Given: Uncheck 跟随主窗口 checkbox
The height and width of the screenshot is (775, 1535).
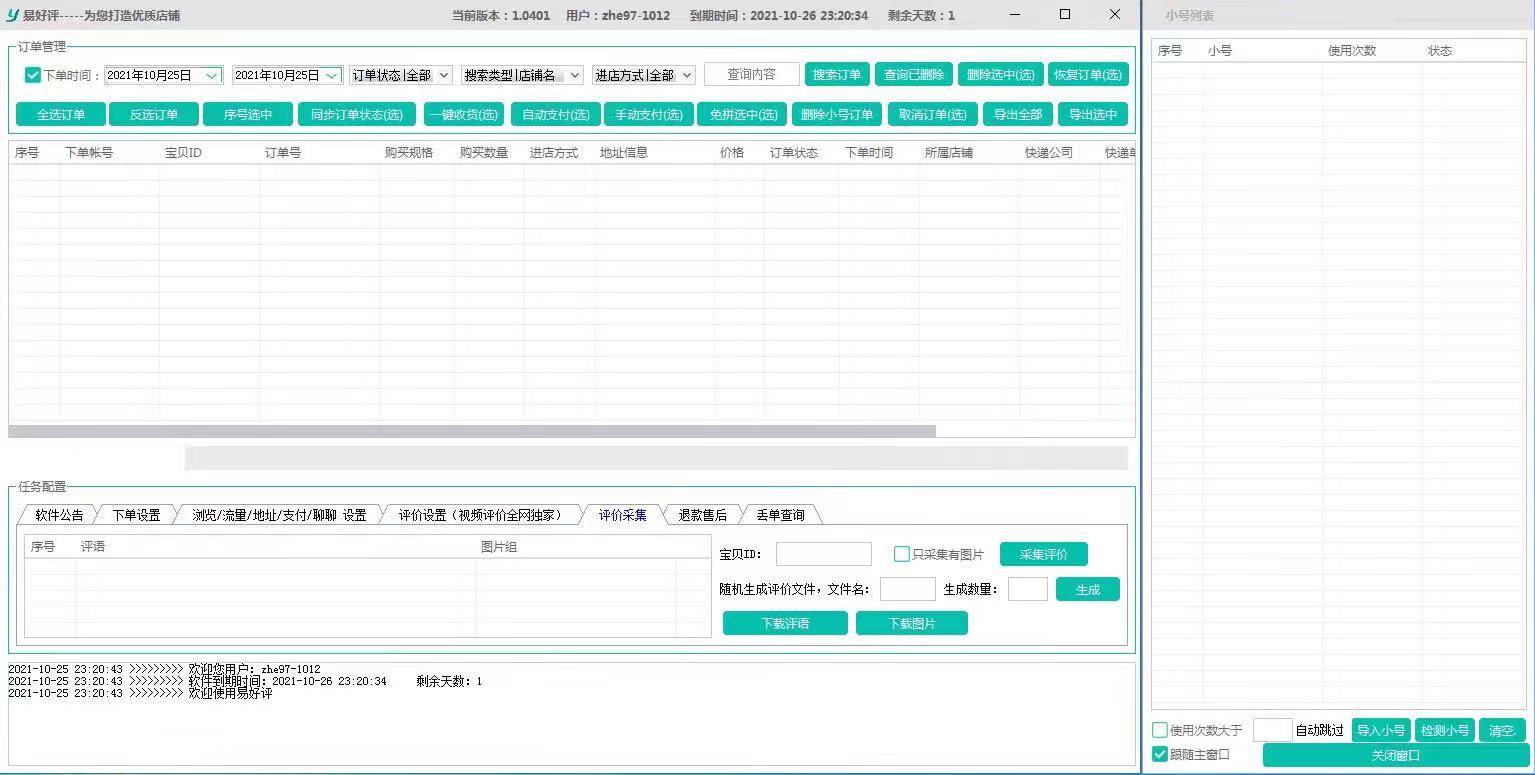Looking at the screenshot, I should 1160,754.
